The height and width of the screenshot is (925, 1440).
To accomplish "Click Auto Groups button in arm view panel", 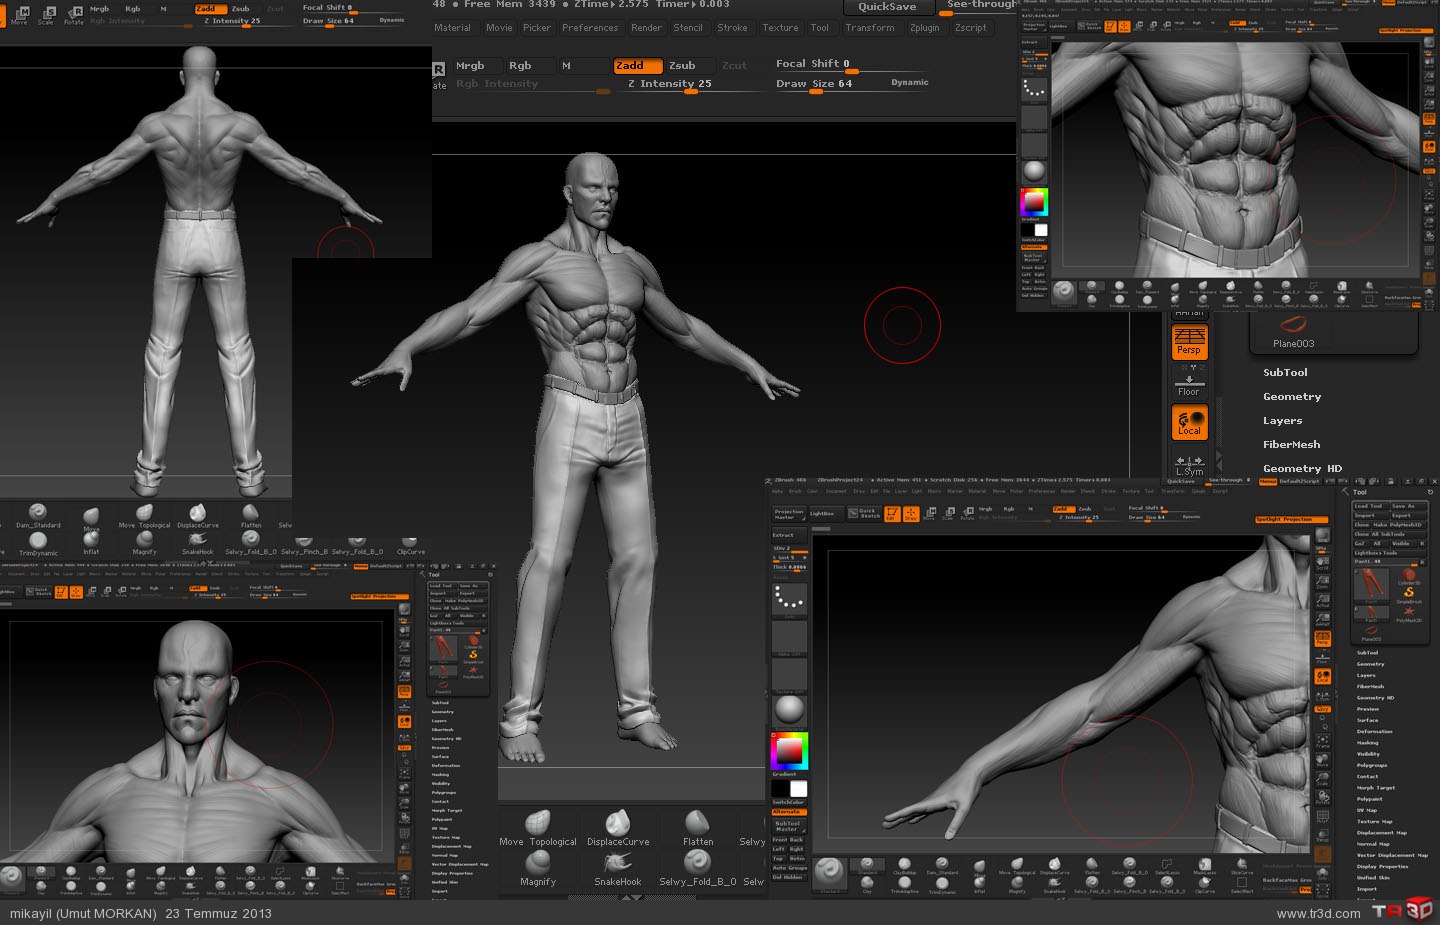I will 789,867.
